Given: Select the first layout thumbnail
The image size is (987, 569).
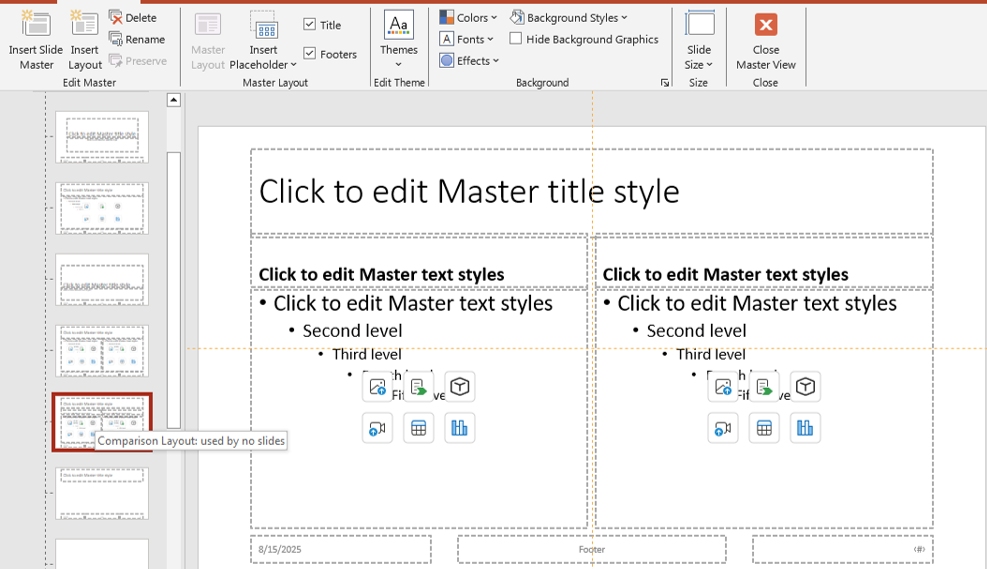Looking at the screenshot, I should tap(102, 137).
